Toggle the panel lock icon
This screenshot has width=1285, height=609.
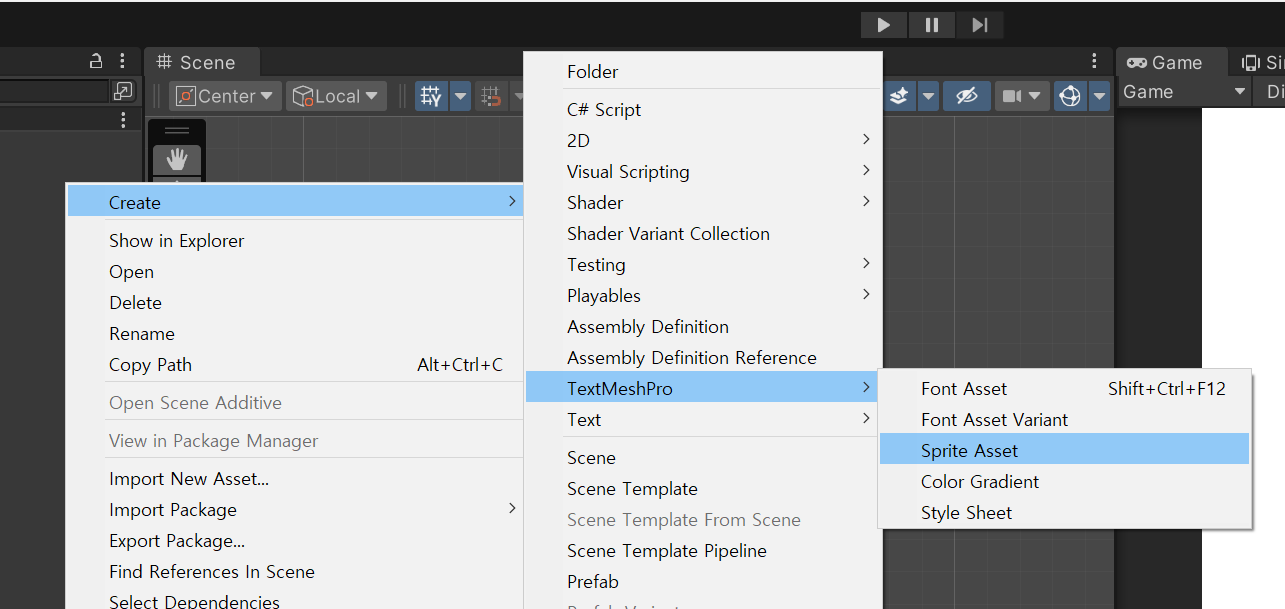point(96,61)
